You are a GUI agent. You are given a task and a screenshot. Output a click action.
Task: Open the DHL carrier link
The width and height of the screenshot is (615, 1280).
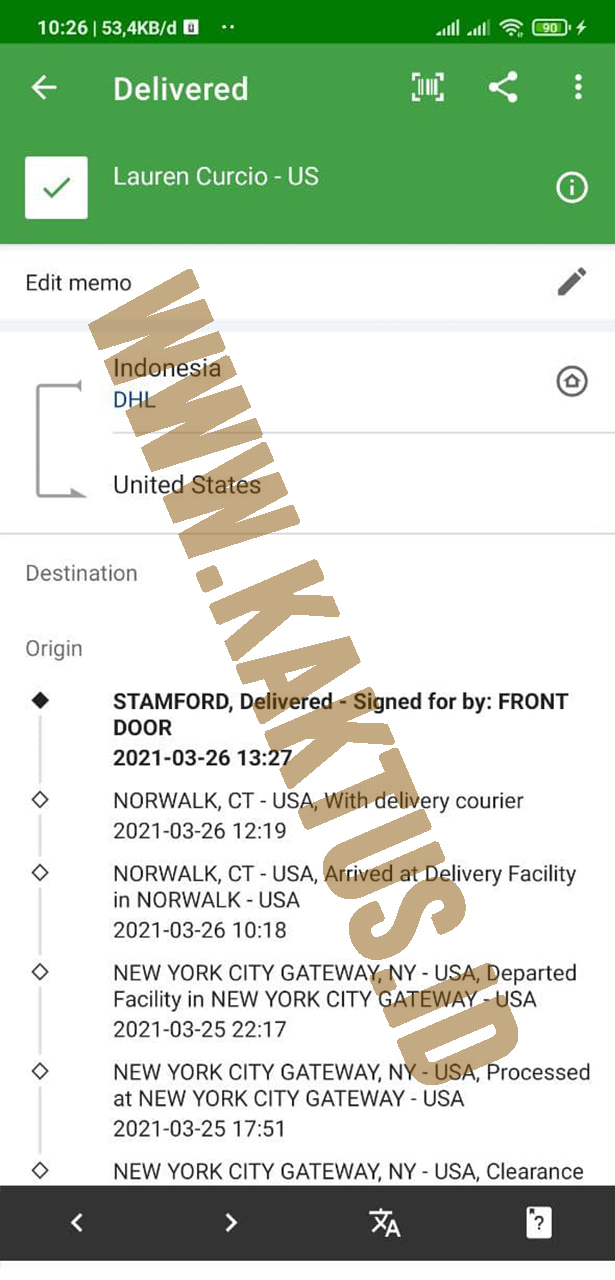134,400
